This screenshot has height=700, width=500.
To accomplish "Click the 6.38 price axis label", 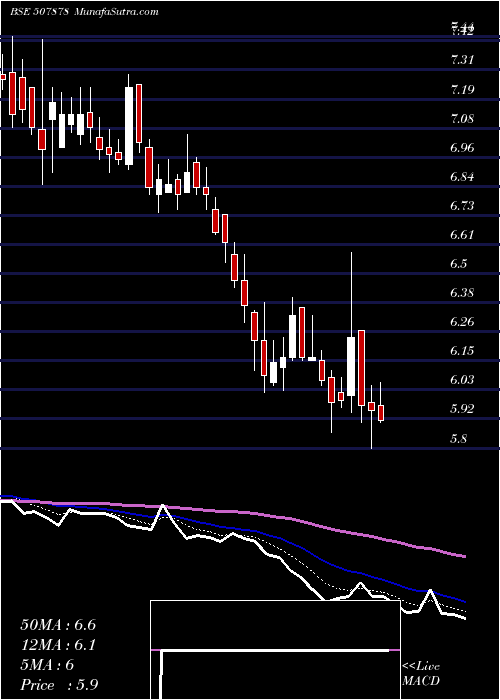I will (462, 293).
